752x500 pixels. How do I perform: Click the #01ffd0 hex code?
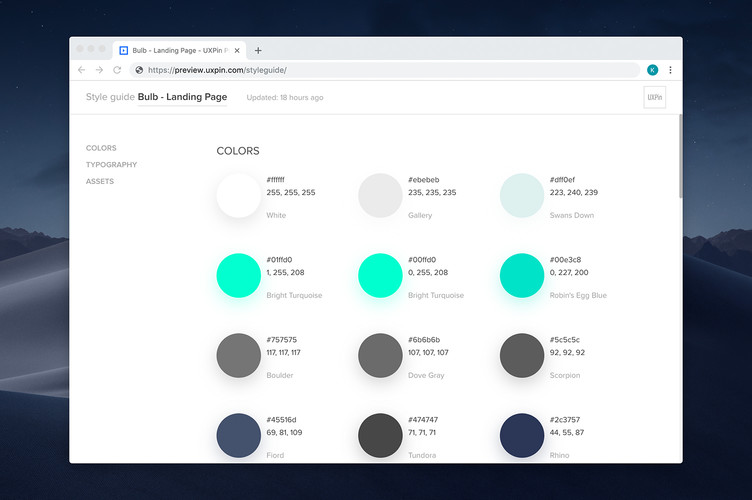[x=279, y=260]
